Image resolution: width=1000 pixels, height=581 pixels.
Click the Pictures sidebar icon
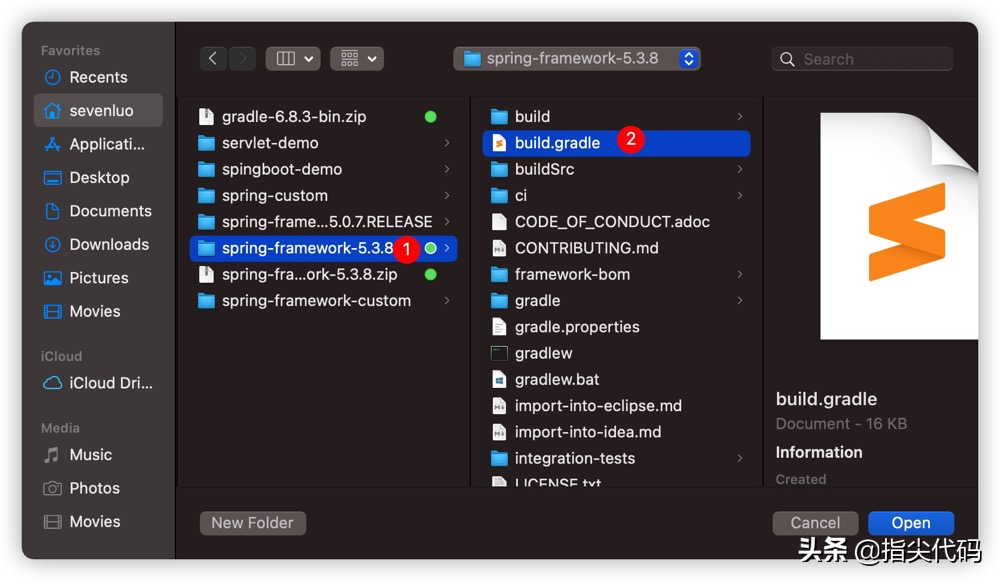52,278
